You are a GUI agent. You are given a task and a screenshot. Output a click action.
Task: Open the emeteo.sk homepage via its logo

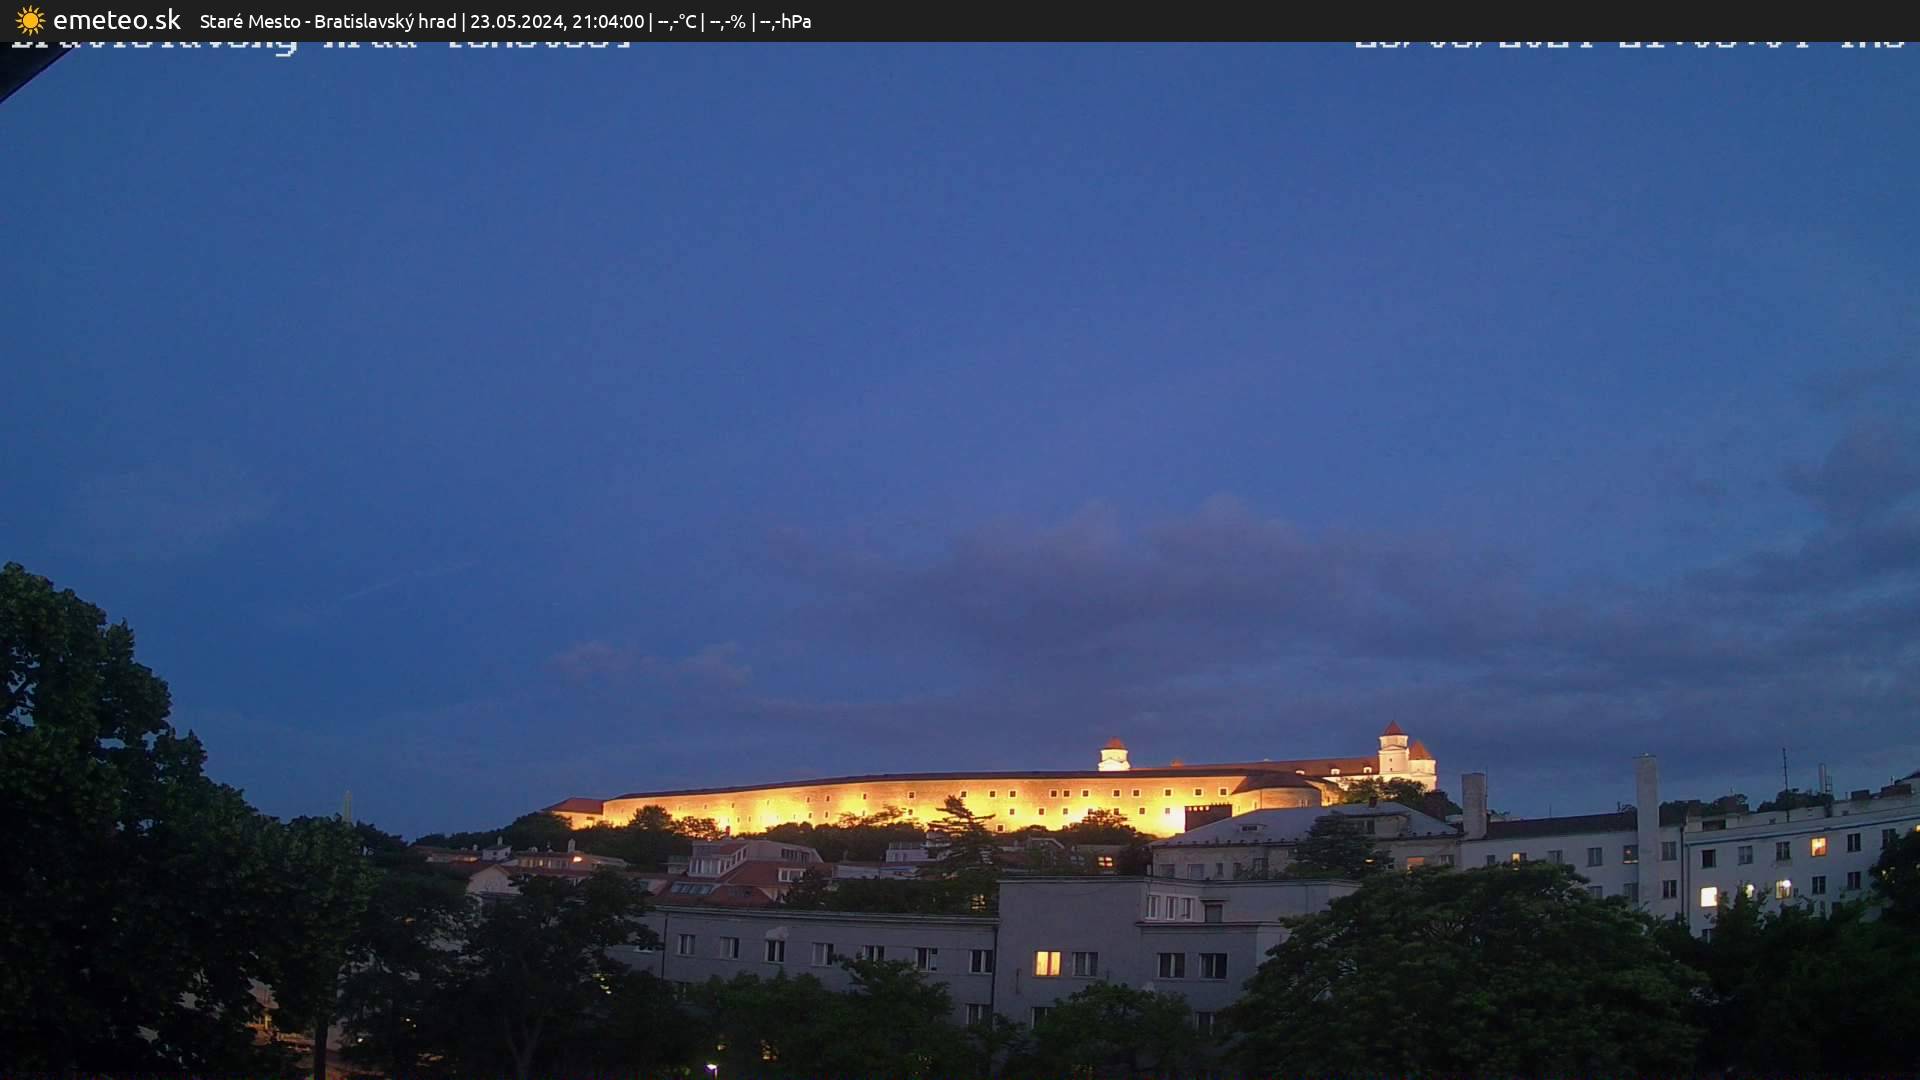pyautogui.click(x=120, y=20)
